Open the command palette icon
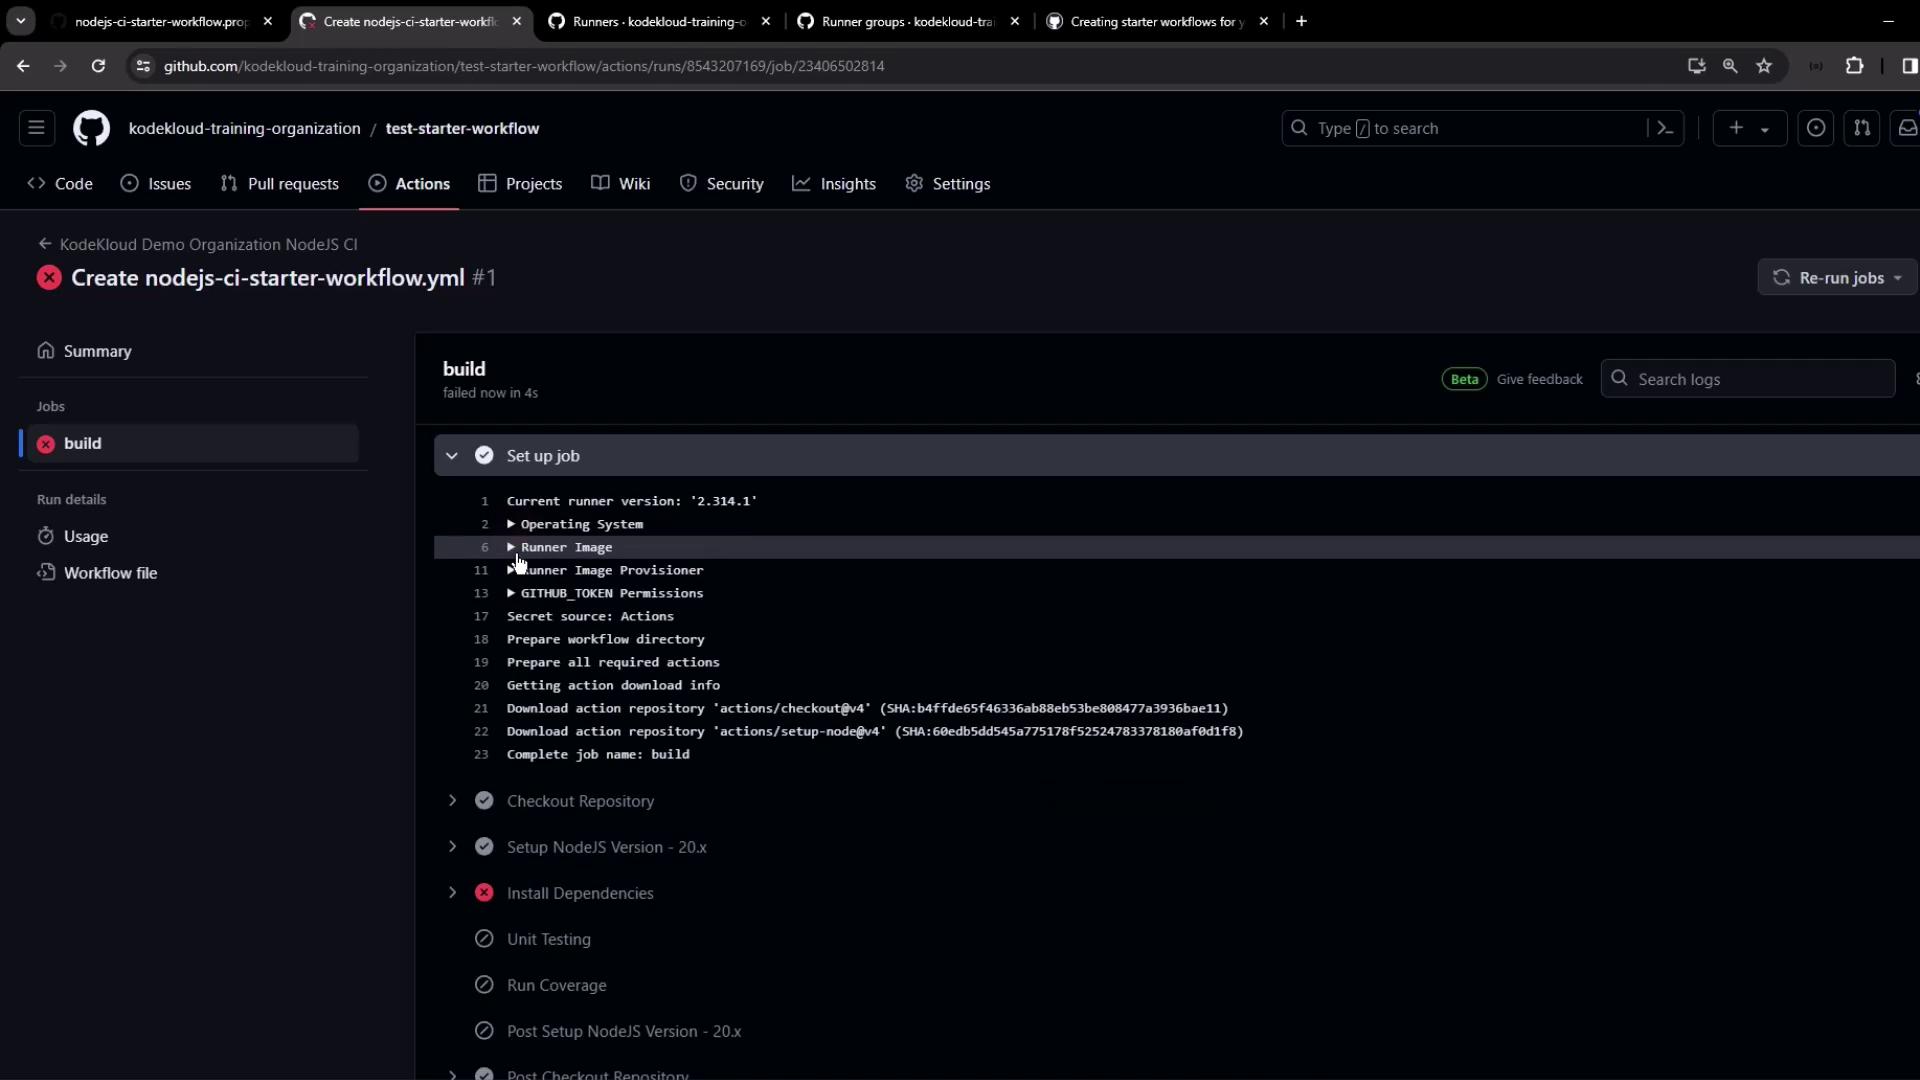The width and height of the screenshot is (1920, 1080). tap(1665, 128)
